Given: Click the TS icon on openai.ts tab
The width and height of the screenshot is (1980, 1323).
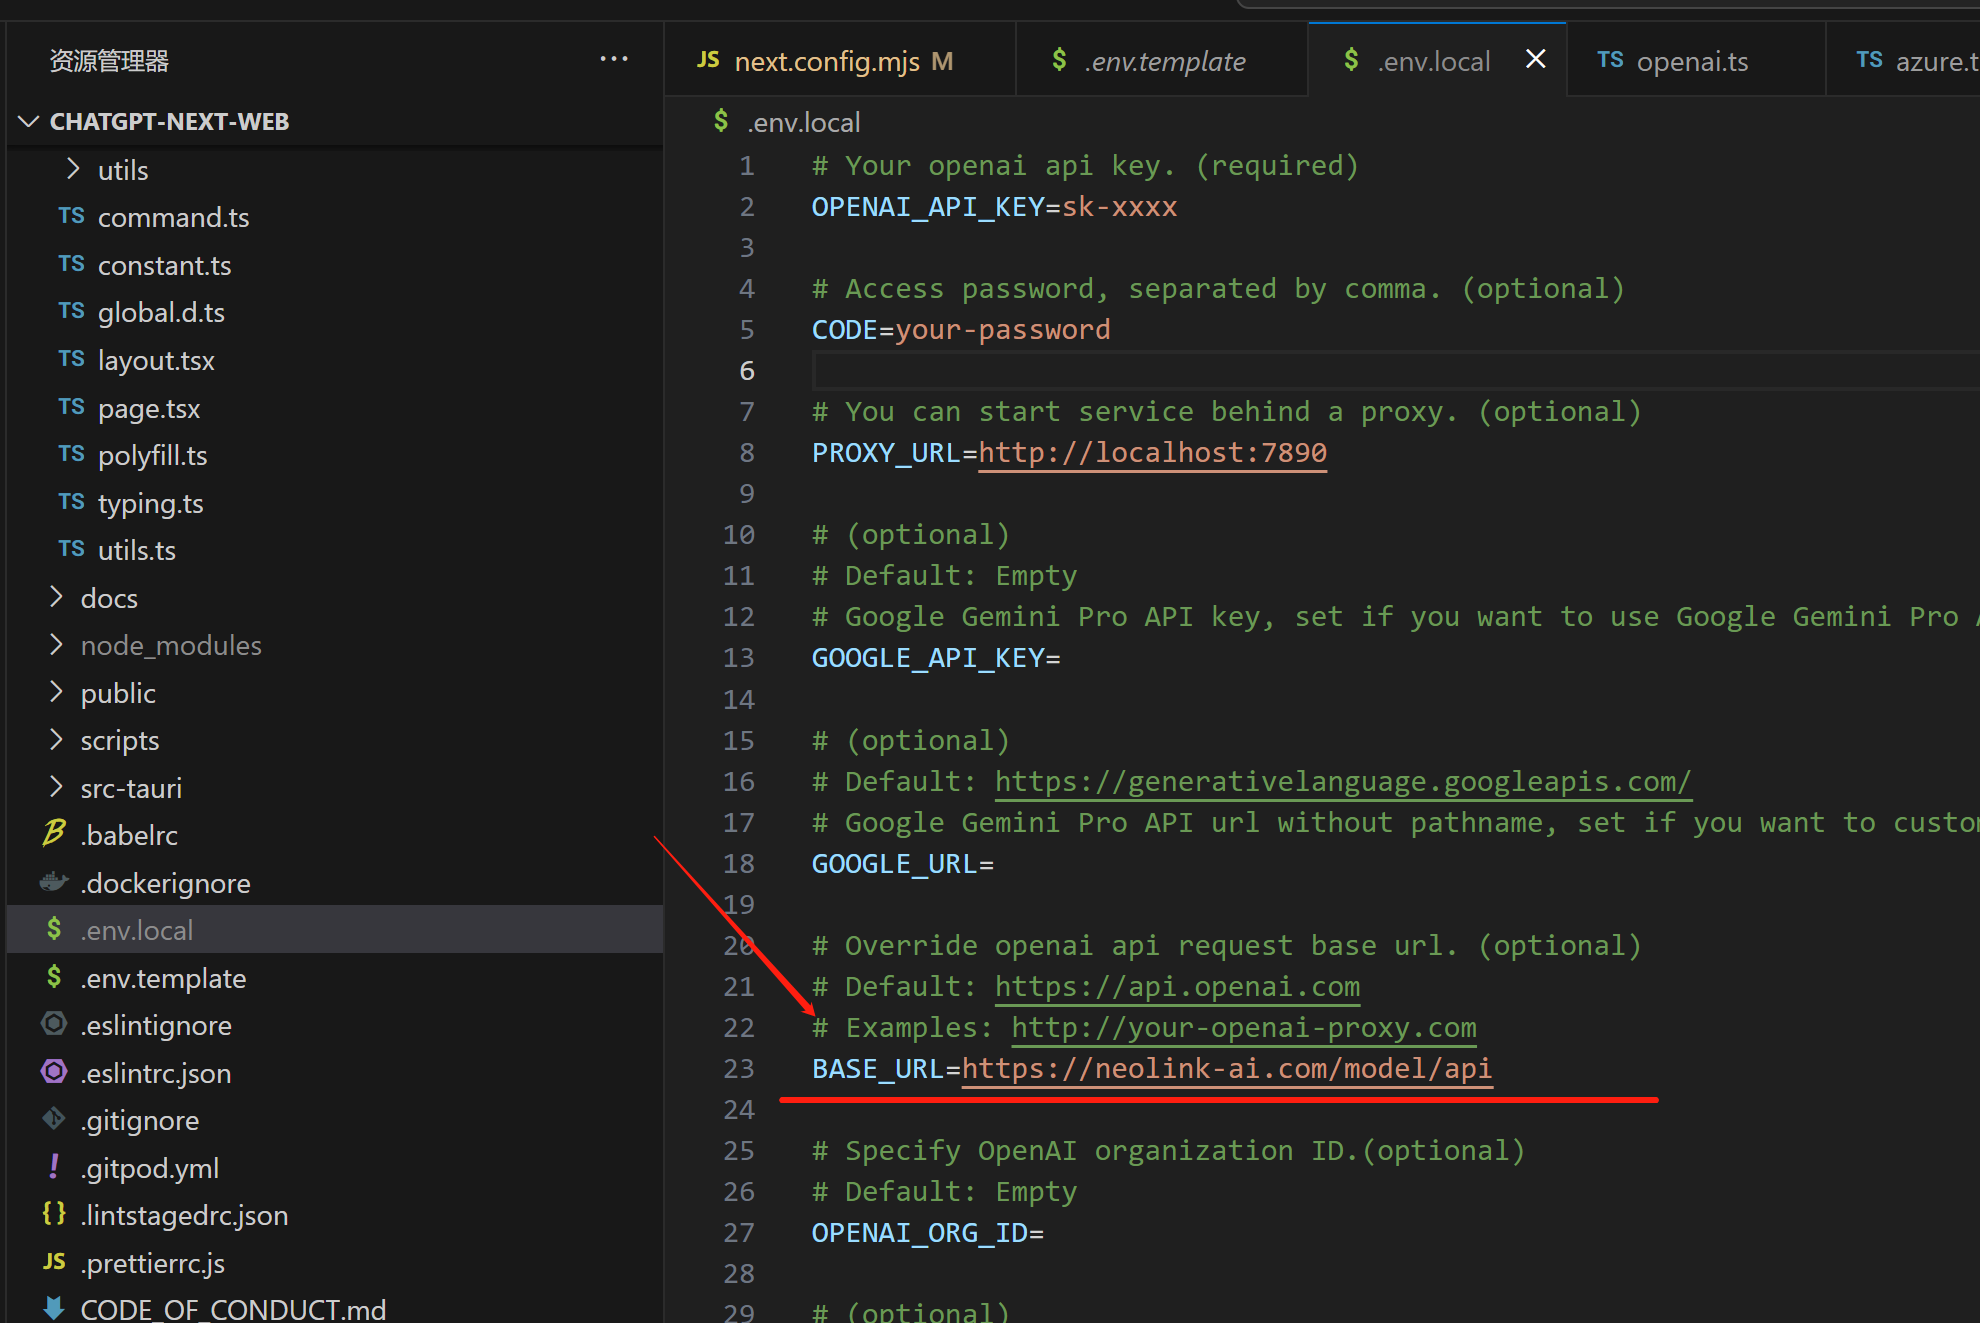Looking at the screenshot, I should click(x=1610, y=60).
